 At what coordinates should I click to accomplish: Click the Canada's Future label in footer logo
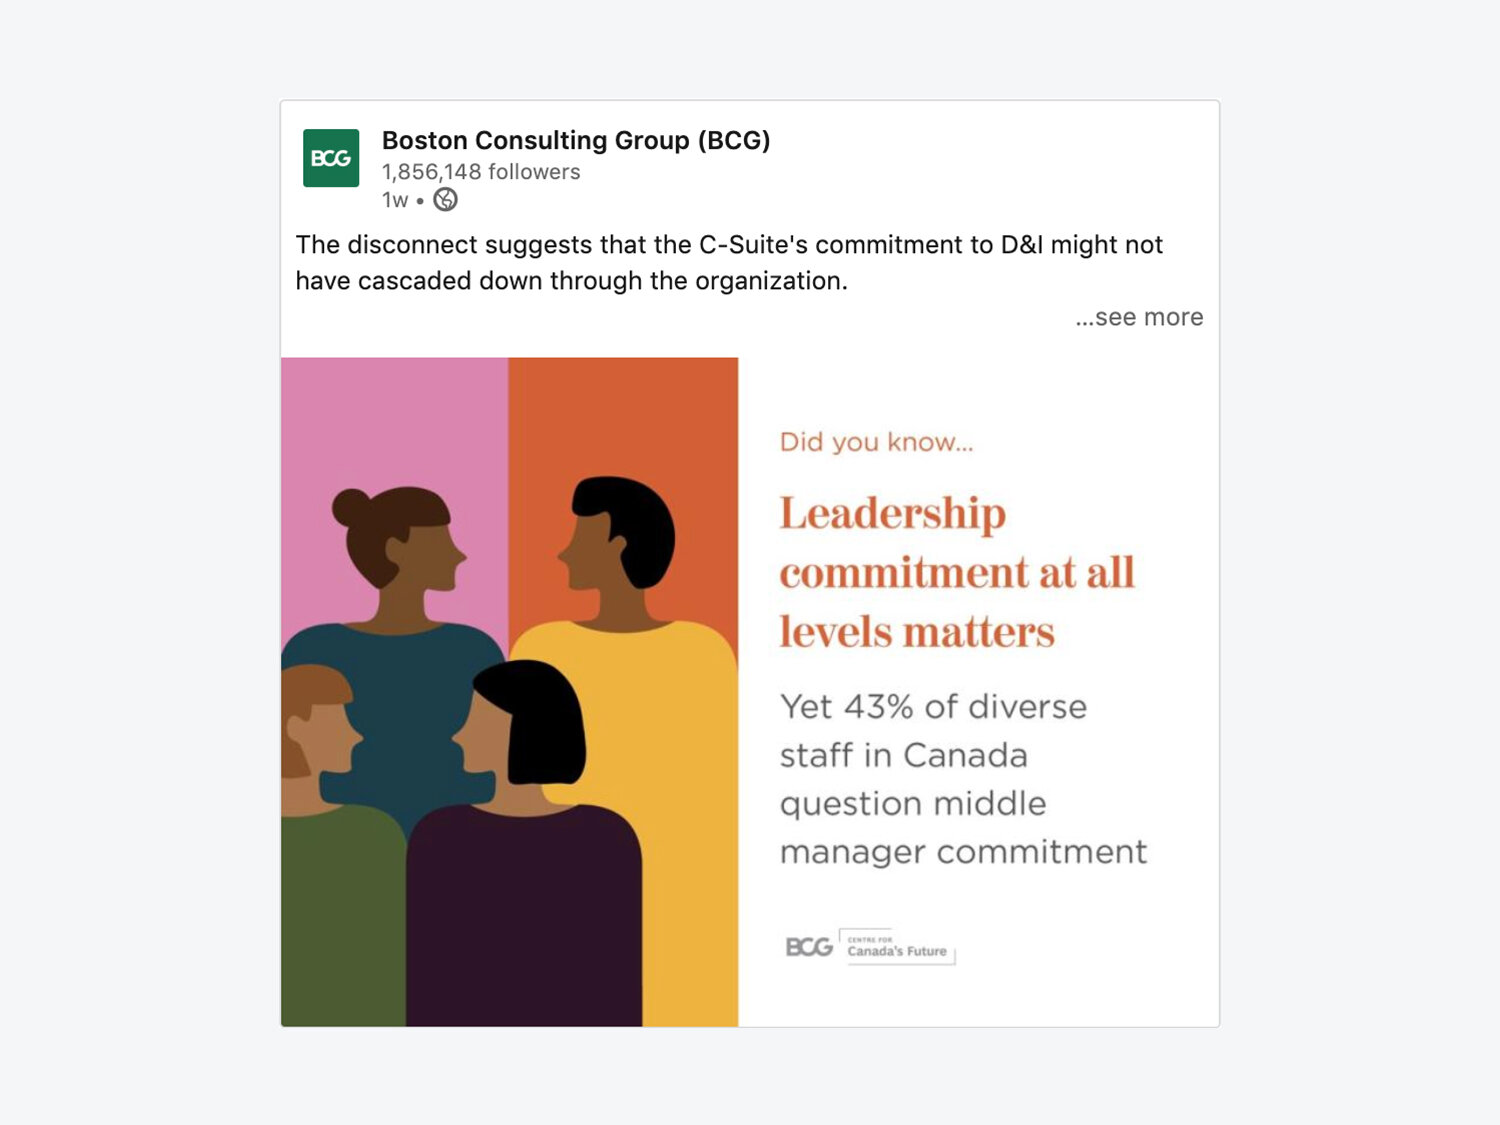897,951
